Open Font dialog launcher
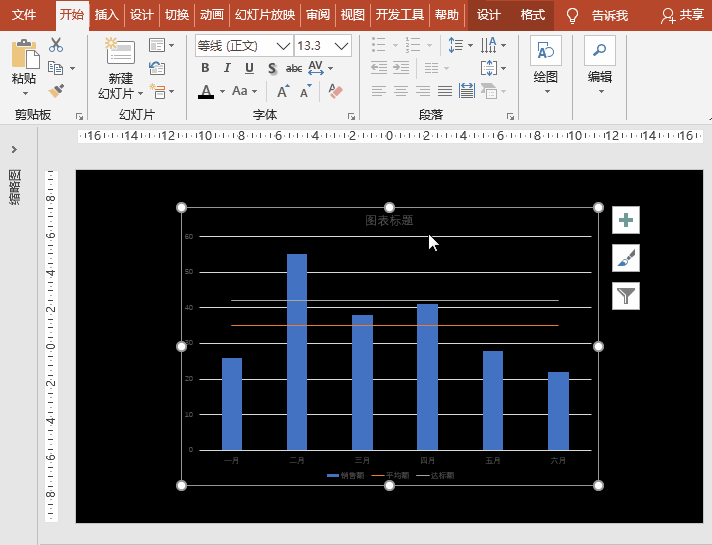Viewport: 712px width, 545px height. pos(351,117)
